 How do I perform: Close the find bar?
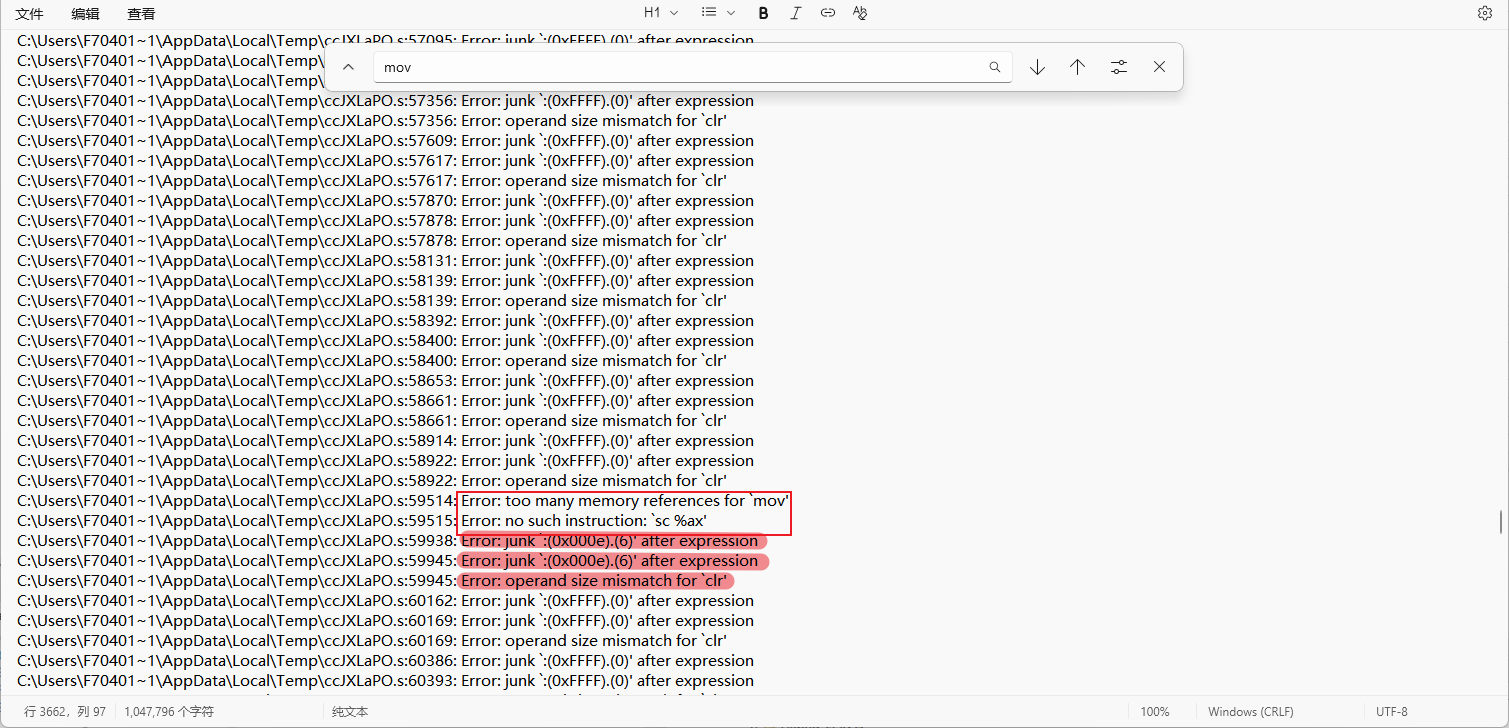coord(1159,67)
